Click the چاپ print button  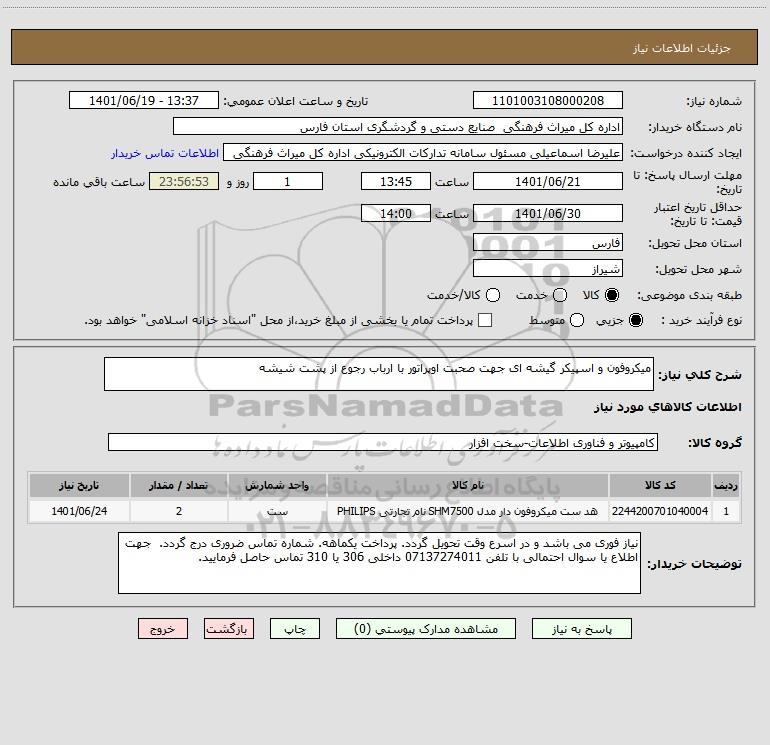295,629
